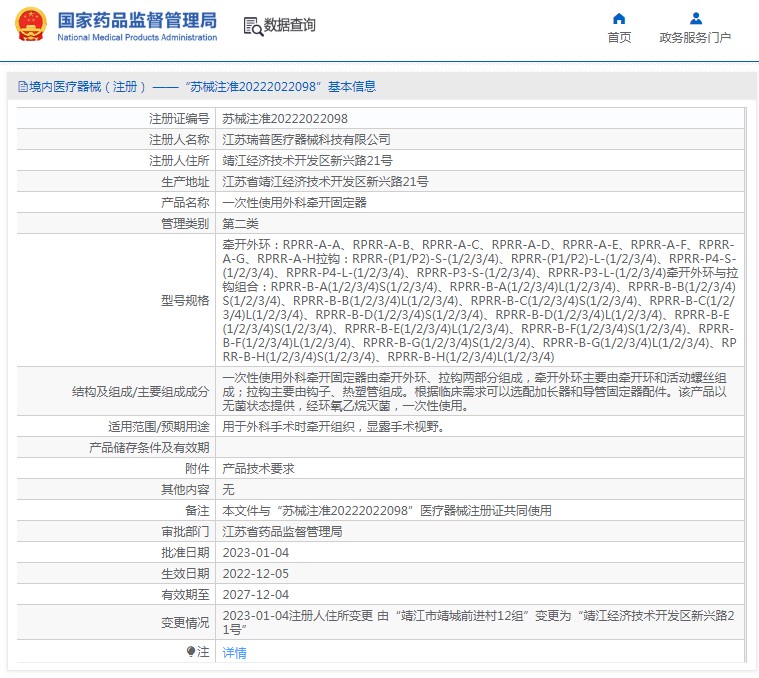
Task: Click product name 一次性使用外科牵开固定器
Action: (x=294, y=202)
